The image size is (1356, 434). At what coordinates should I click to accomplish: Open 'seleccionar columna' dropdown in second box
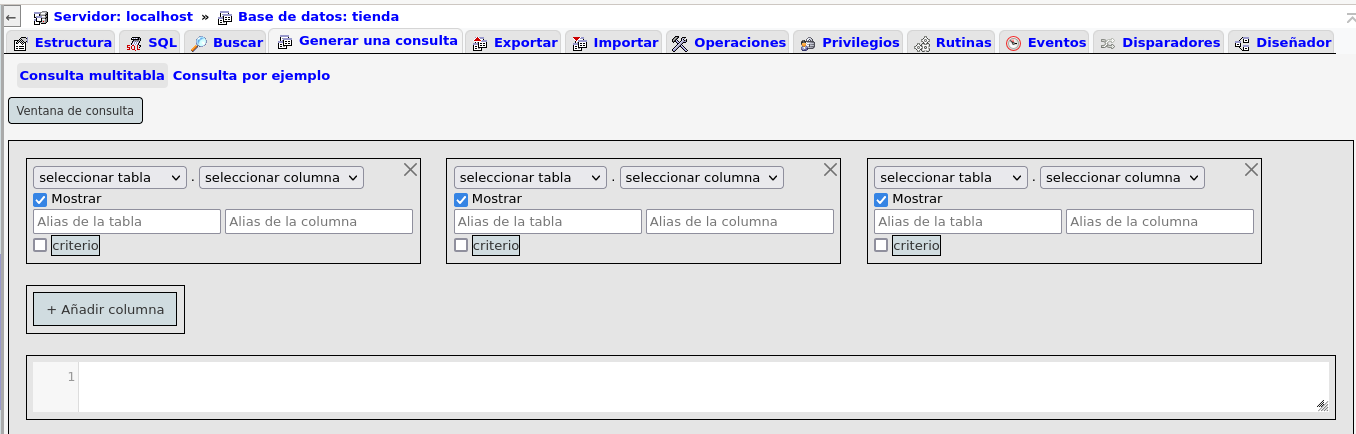(701, 177)
